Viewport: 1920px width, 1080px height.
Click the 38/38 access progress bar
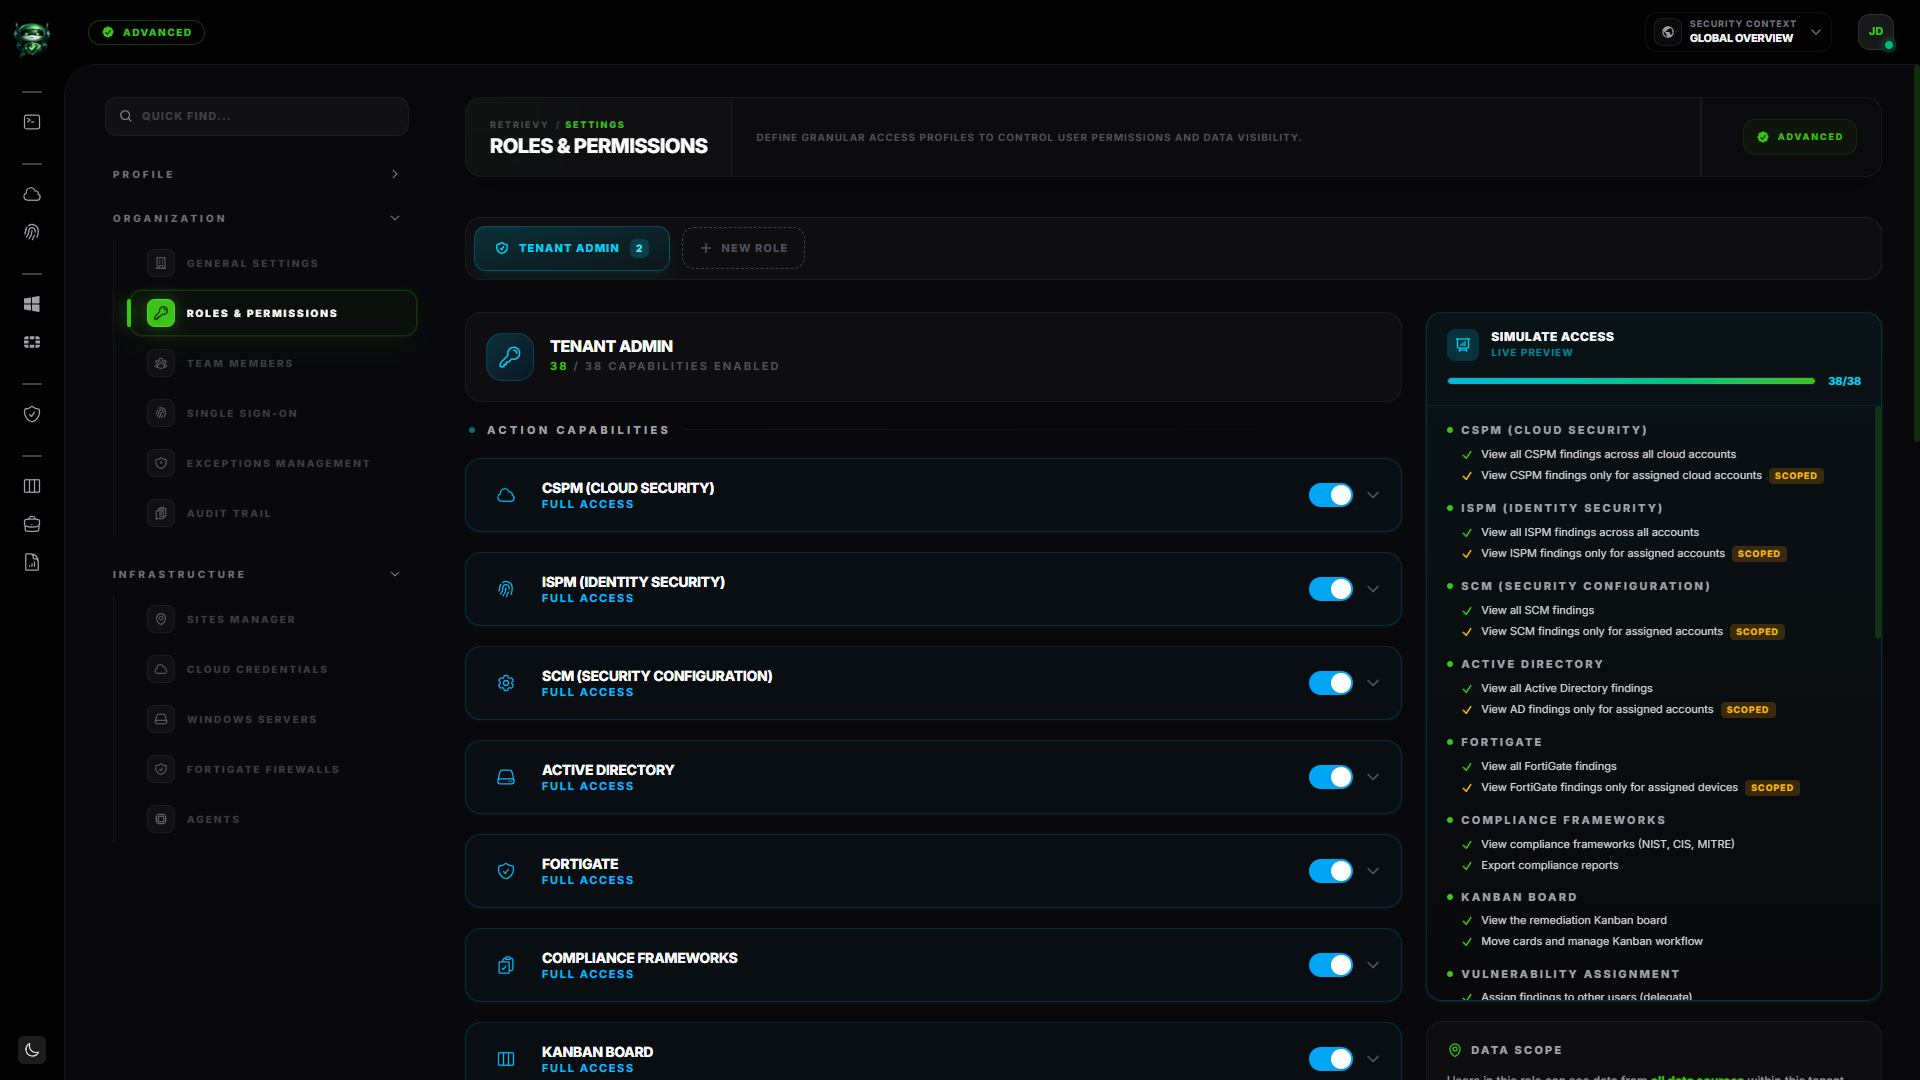coord(1631,381)
